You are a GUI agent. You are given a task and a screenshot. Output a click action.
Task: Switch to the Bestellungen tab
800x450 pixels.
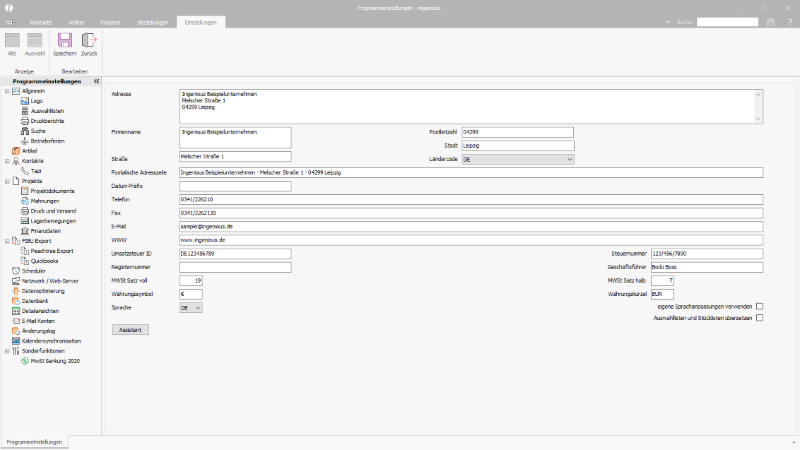pos(153,22)
